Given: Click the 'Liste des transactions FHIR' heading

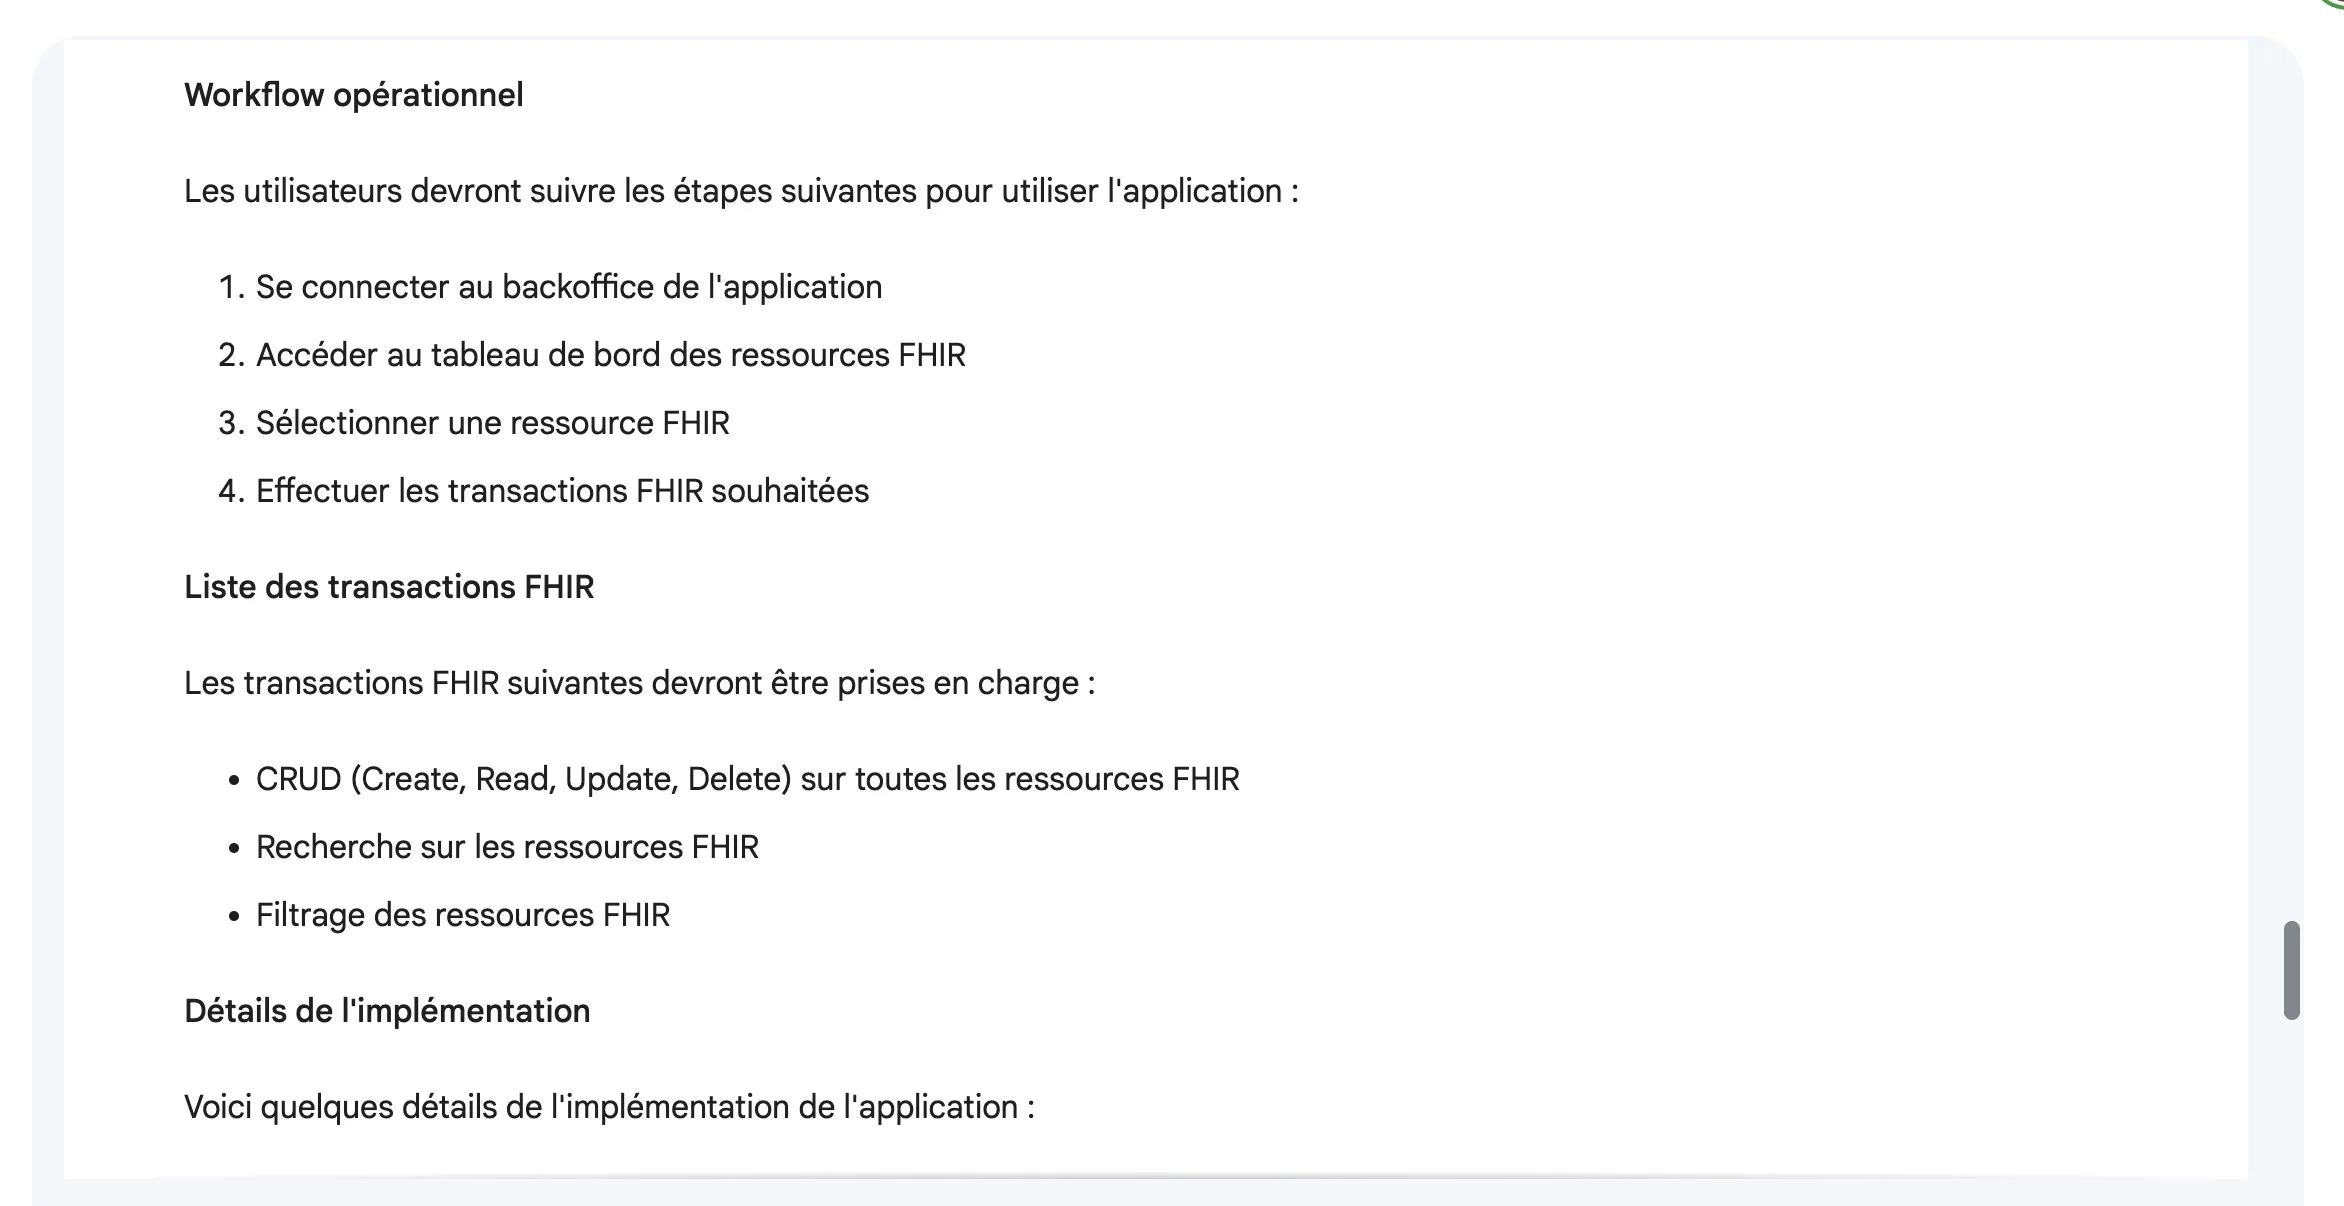Looking at the screenshot, I should (389, 587).
